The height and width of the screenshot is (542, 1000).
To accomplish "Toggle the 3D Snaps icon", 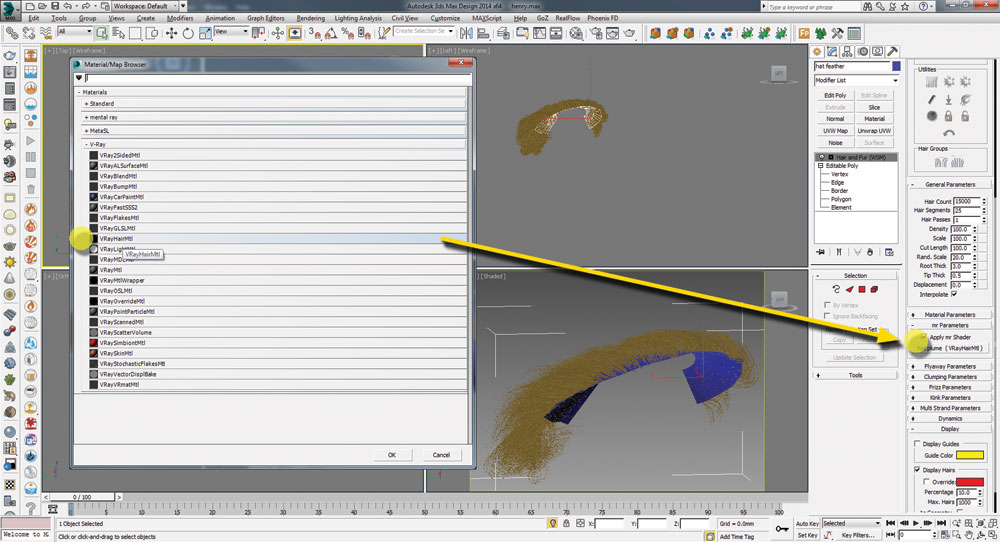I will pos(314,33).
